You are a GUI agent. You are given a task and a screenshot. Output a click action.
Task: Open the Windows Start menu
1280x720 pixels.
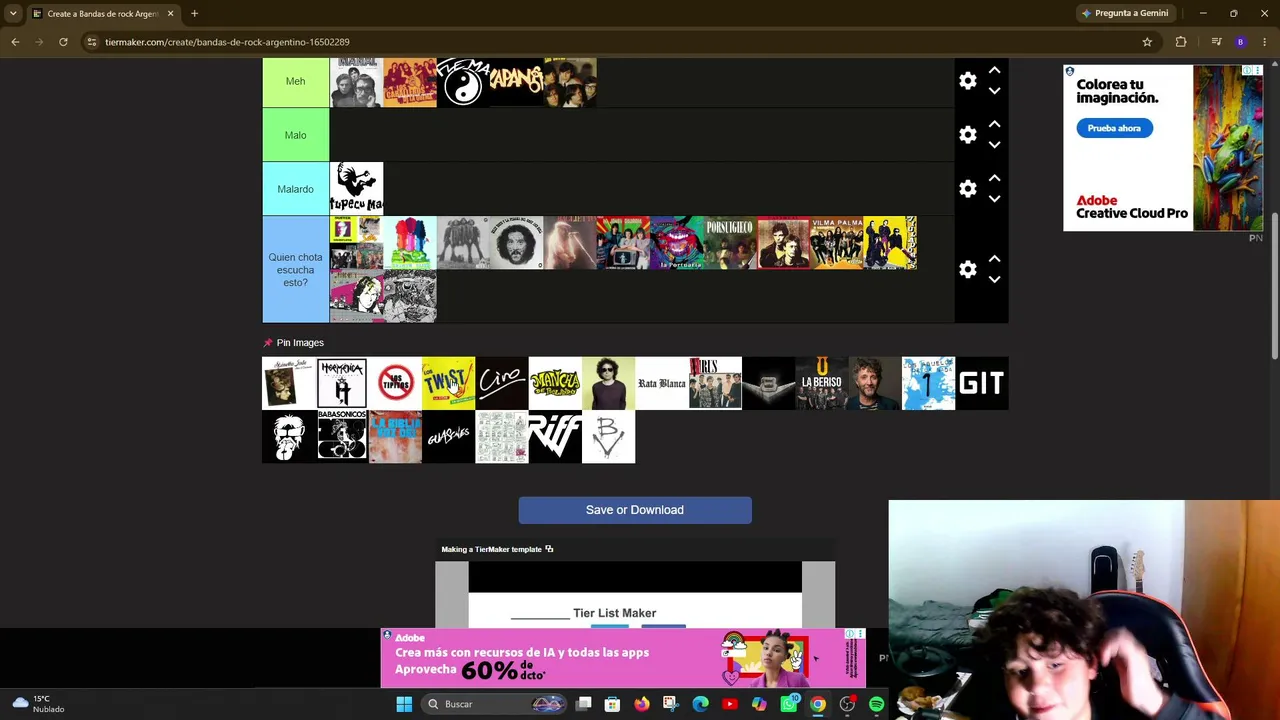click(404, 704)
